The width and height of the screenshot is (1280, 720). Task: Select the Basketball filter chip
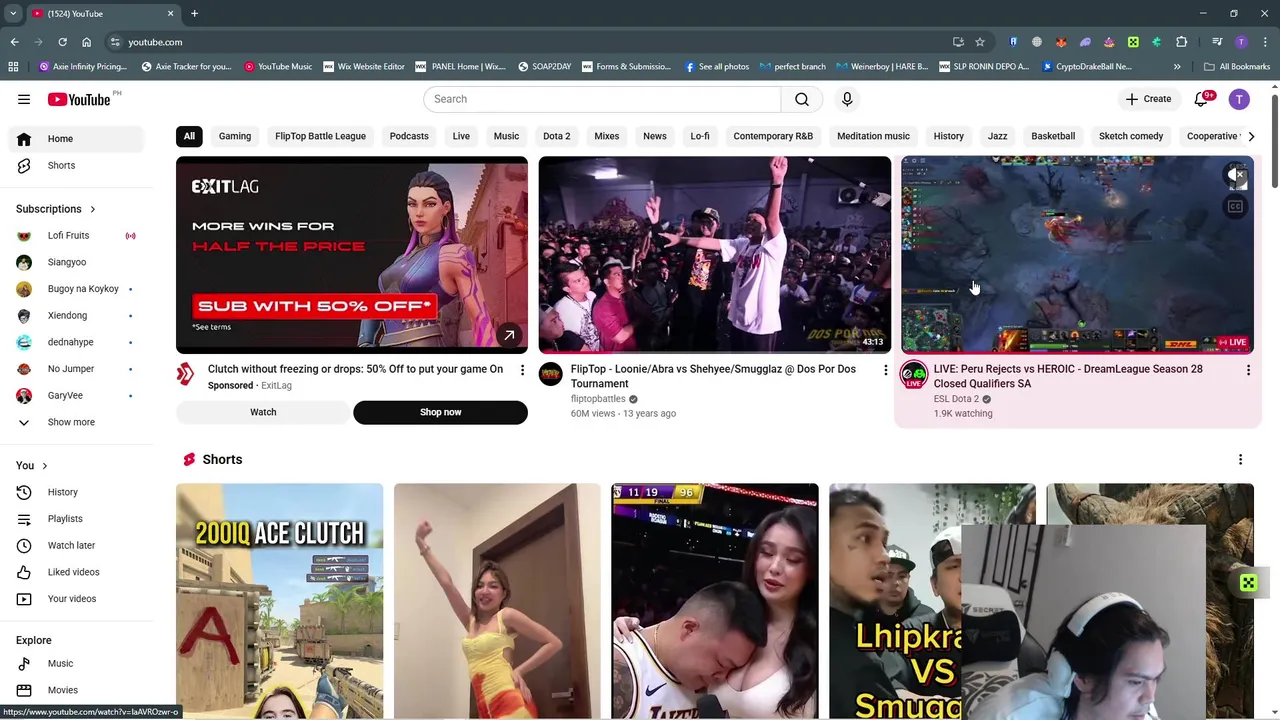1053,136
